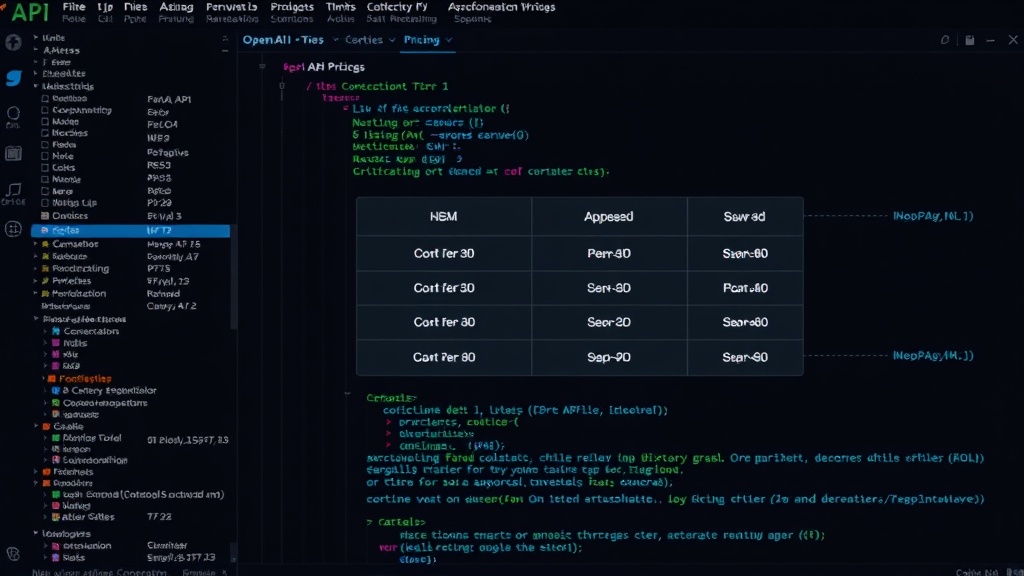
Task: Click the lower INeoPAg link beside the table
Action: tap(933, 355)
